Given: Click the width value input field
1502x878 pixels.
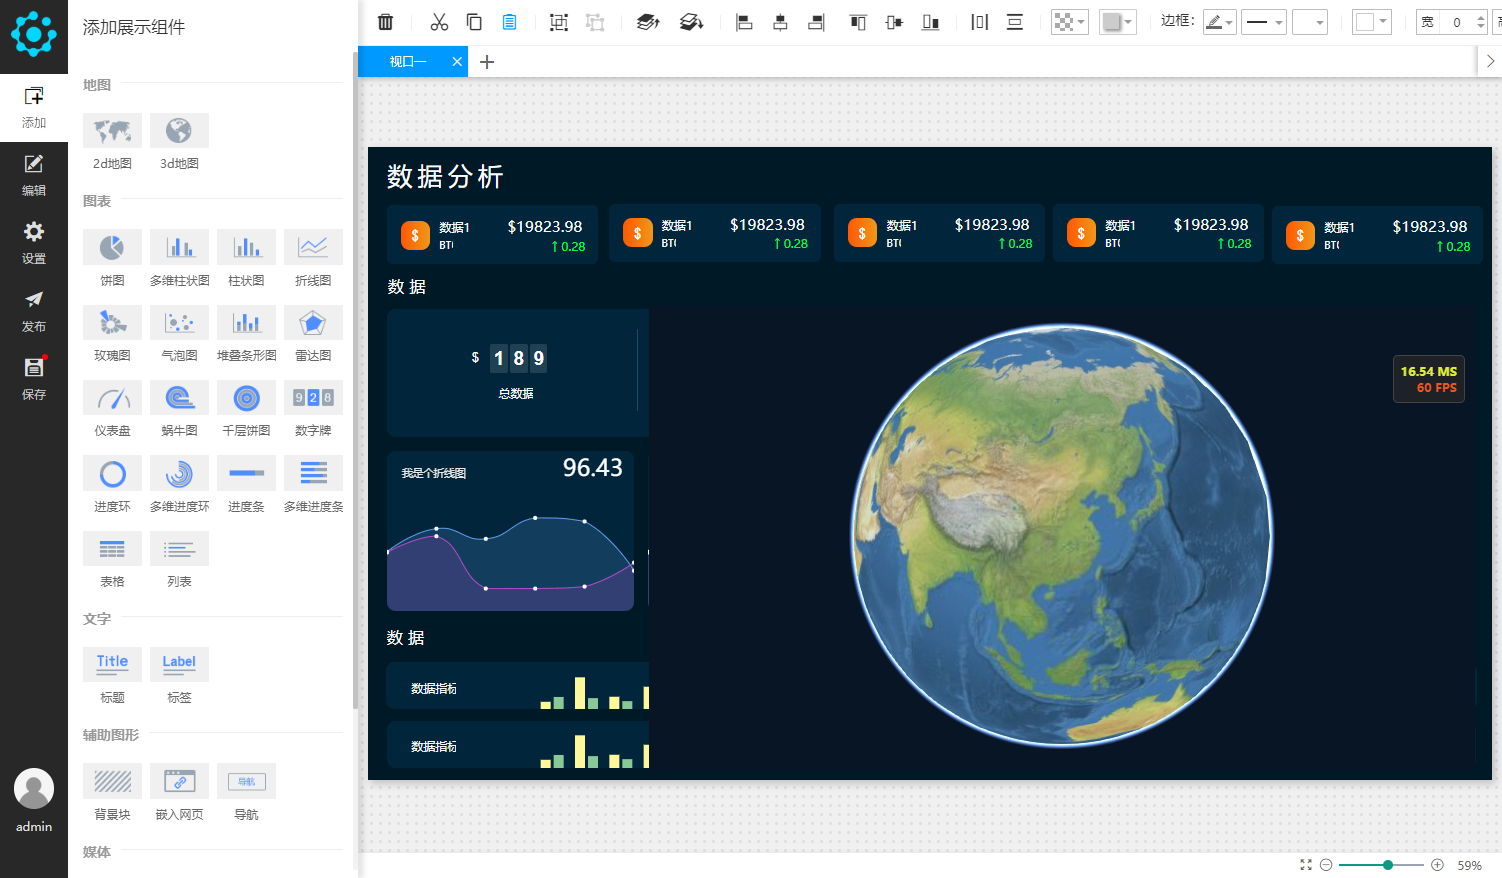Looking at the screenshot, I should click(1457, 22).
